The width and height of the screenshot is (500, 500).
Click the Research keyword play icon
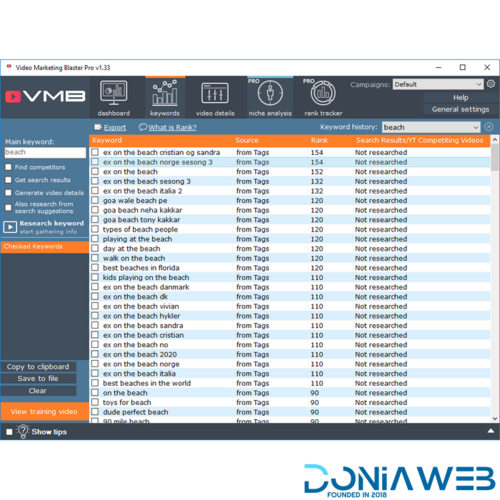pyautogui.click(x=10, y=227)
